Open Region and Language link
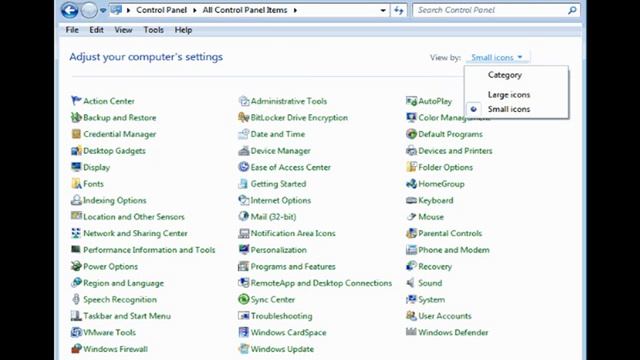Viewport: 640px width, 360px height. point(123,283)
